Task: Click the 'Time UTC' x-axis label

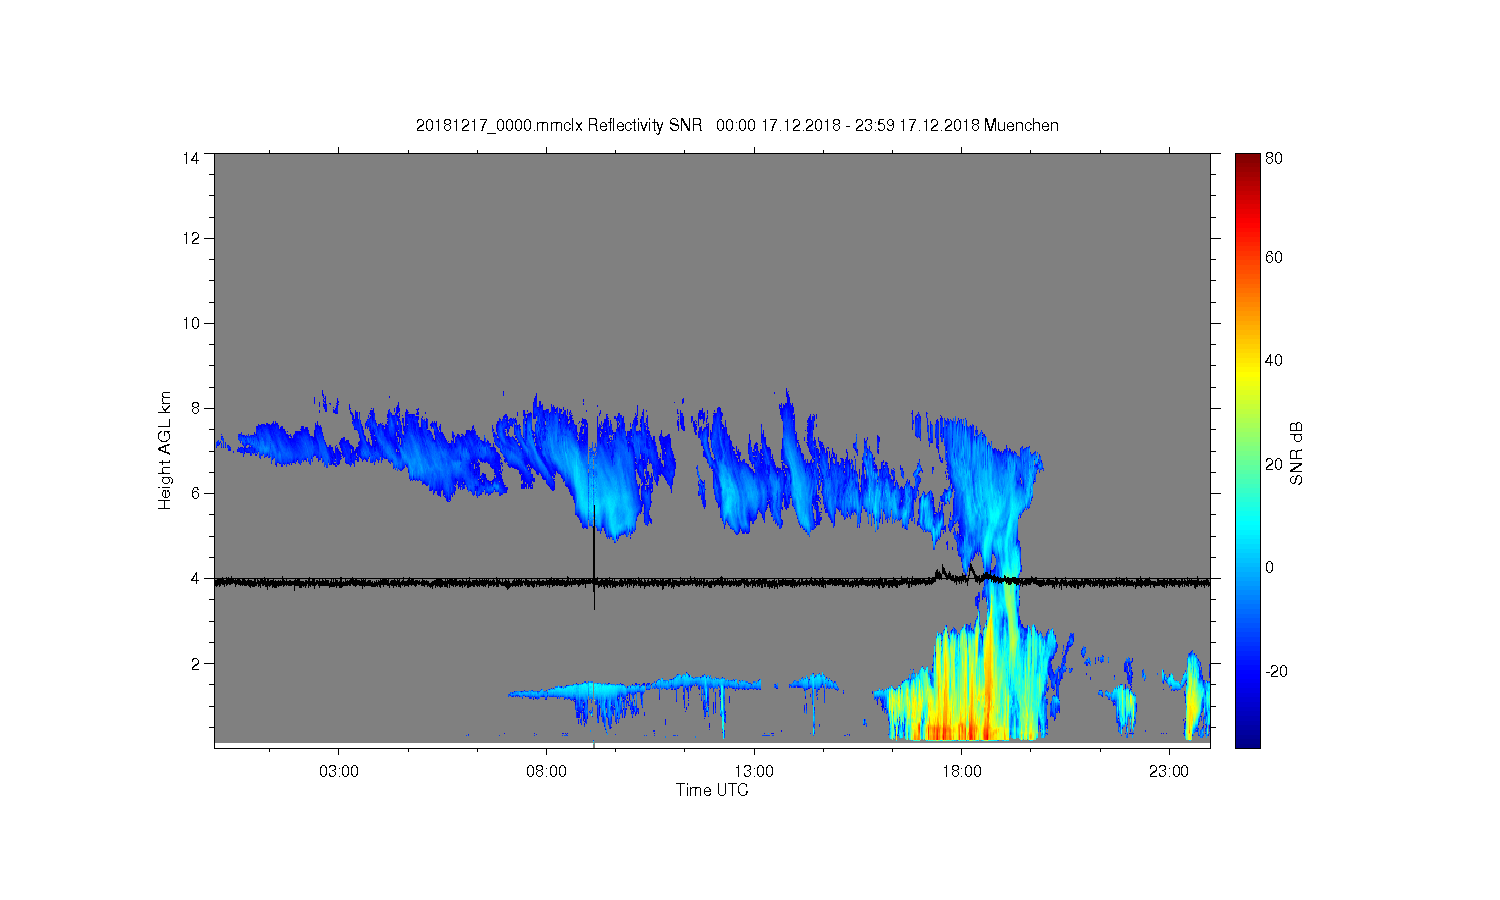Action: point(712,790)
